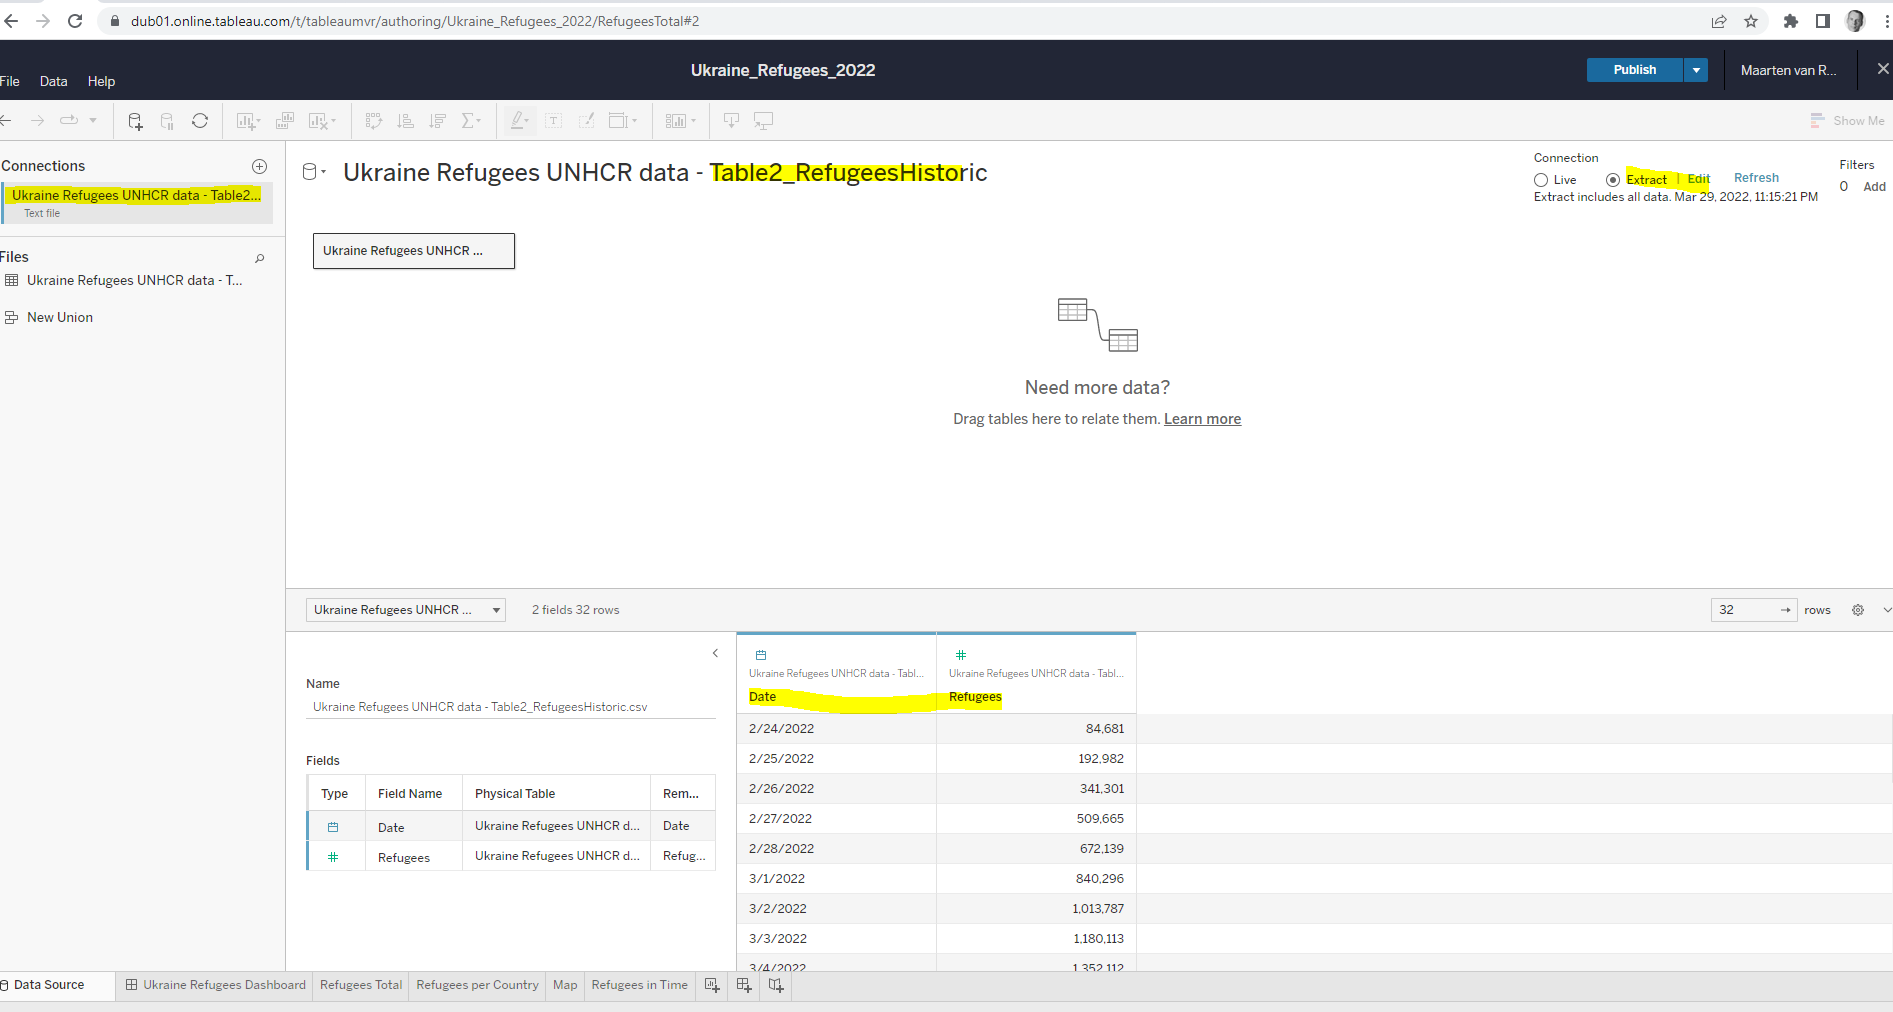The height and width of the screenshot is (1012, 1893).
Task: Switch to the Map sheet tab
Action: 565,985
